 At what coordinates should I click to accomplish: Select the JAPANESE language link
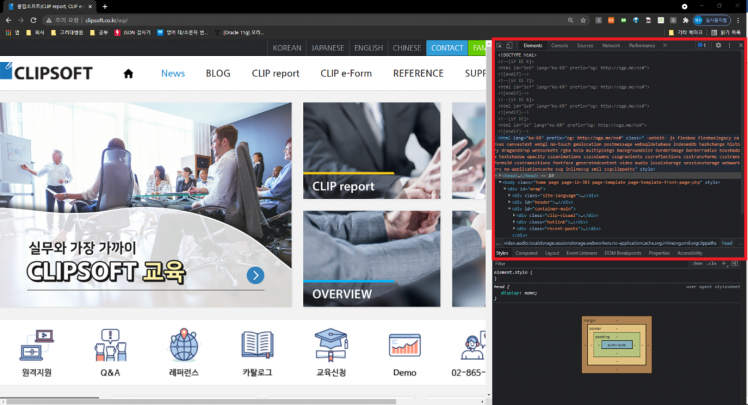[327, 48]
